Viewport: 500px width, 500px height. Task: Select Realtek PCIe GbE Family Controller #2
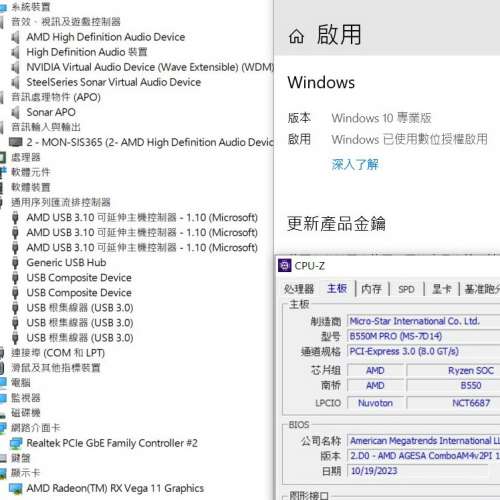[112, 443]
